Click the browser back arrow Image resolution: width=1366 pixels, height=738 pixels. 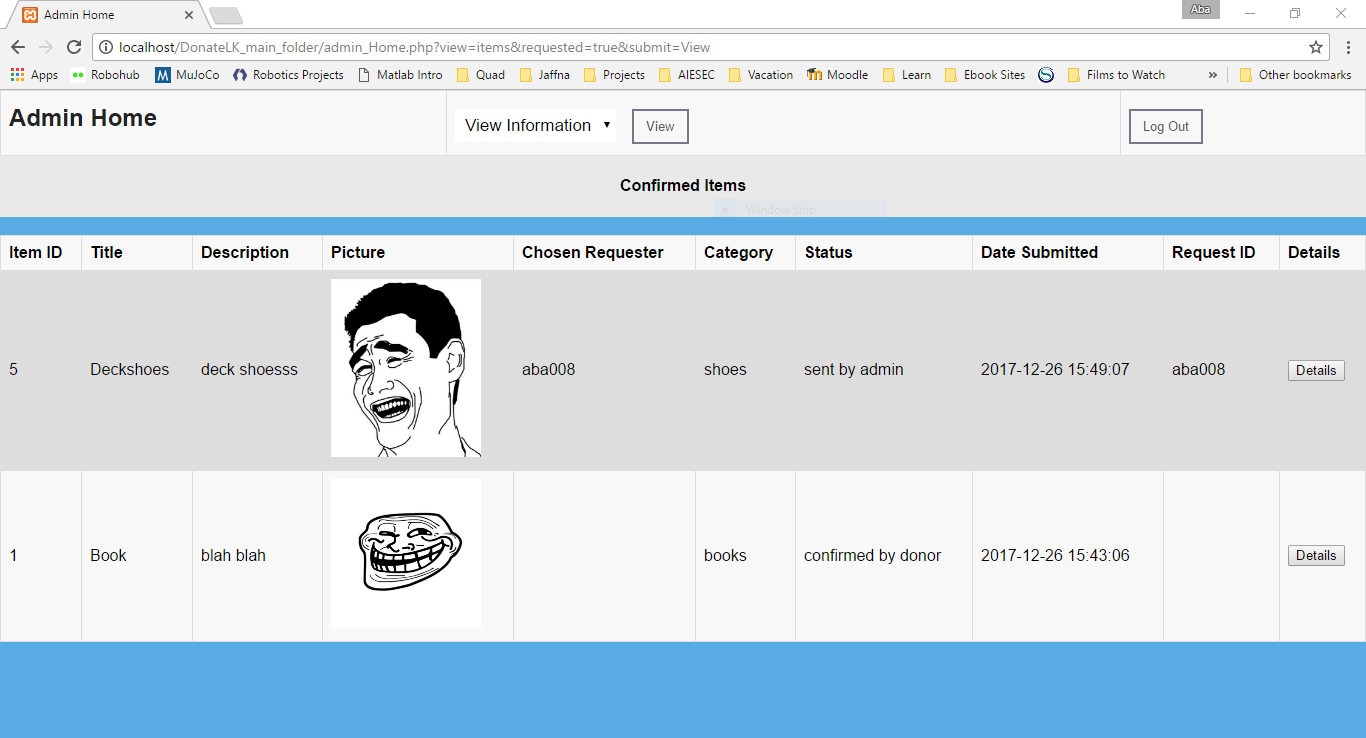coord(18,47)
